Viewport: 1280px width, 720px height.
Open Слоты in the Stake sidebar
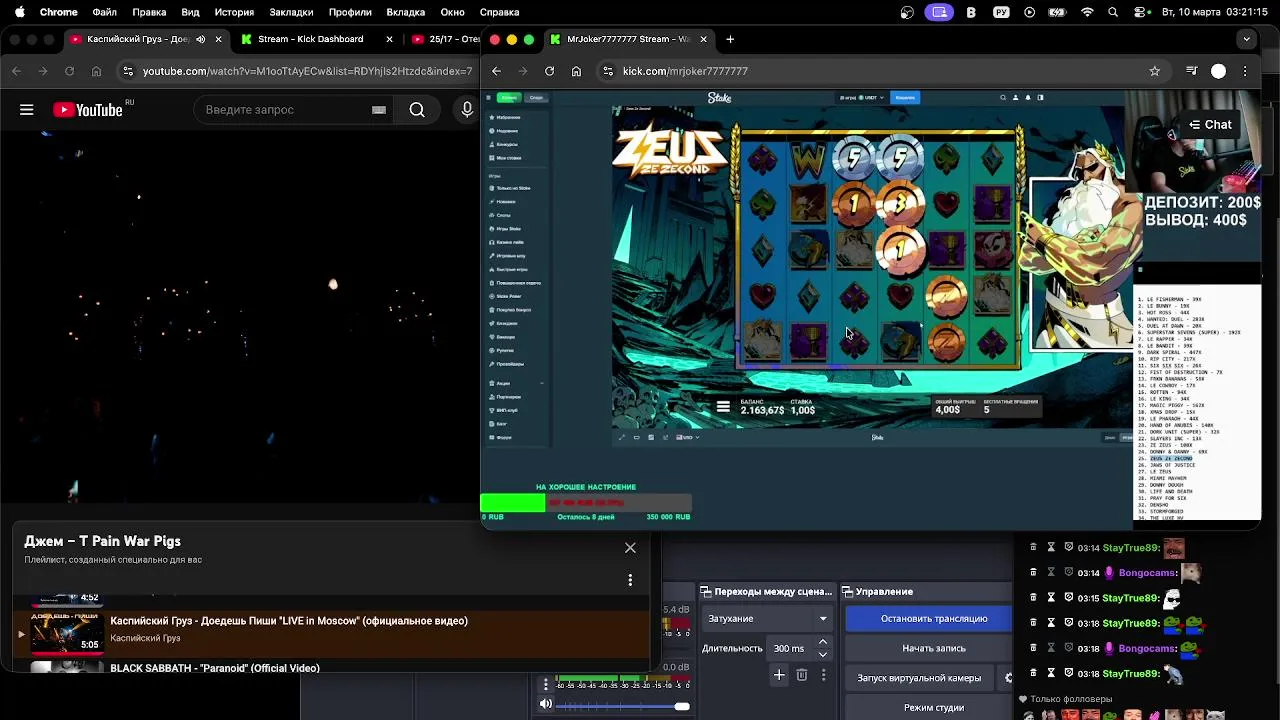tap(503, 215)
